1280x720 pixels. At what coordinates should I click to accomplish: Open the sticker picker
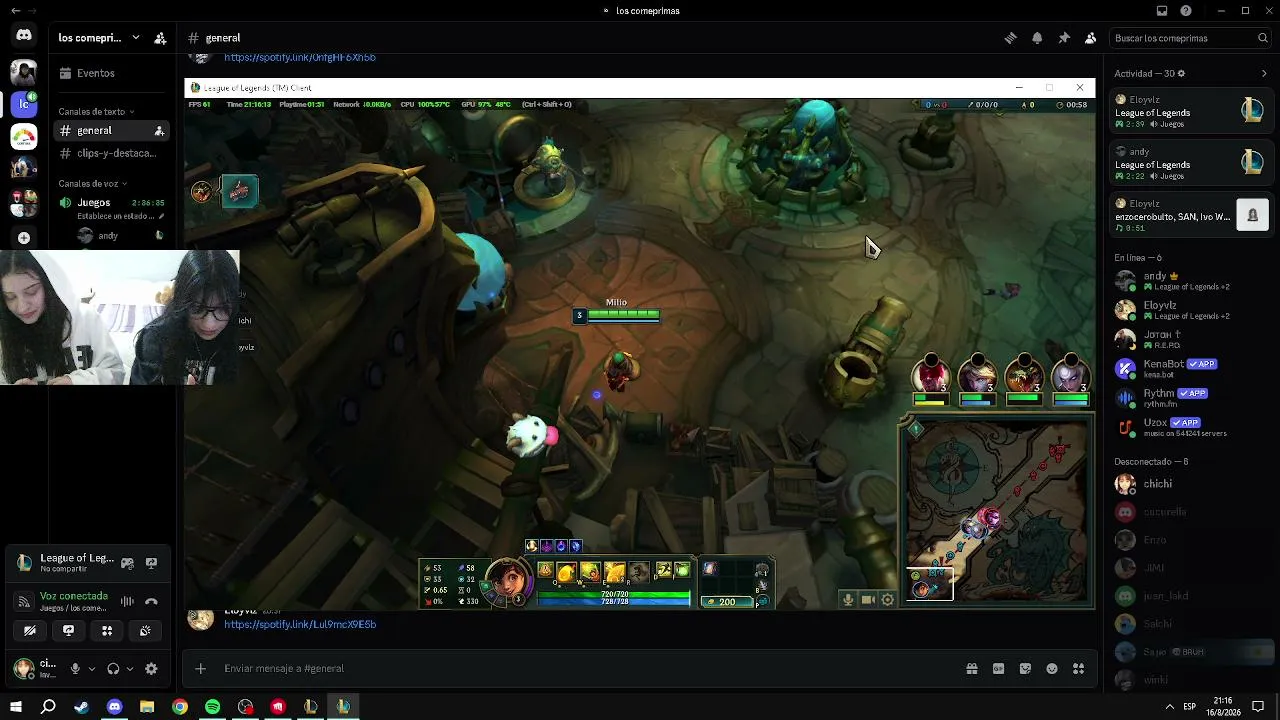[1025, 668]
